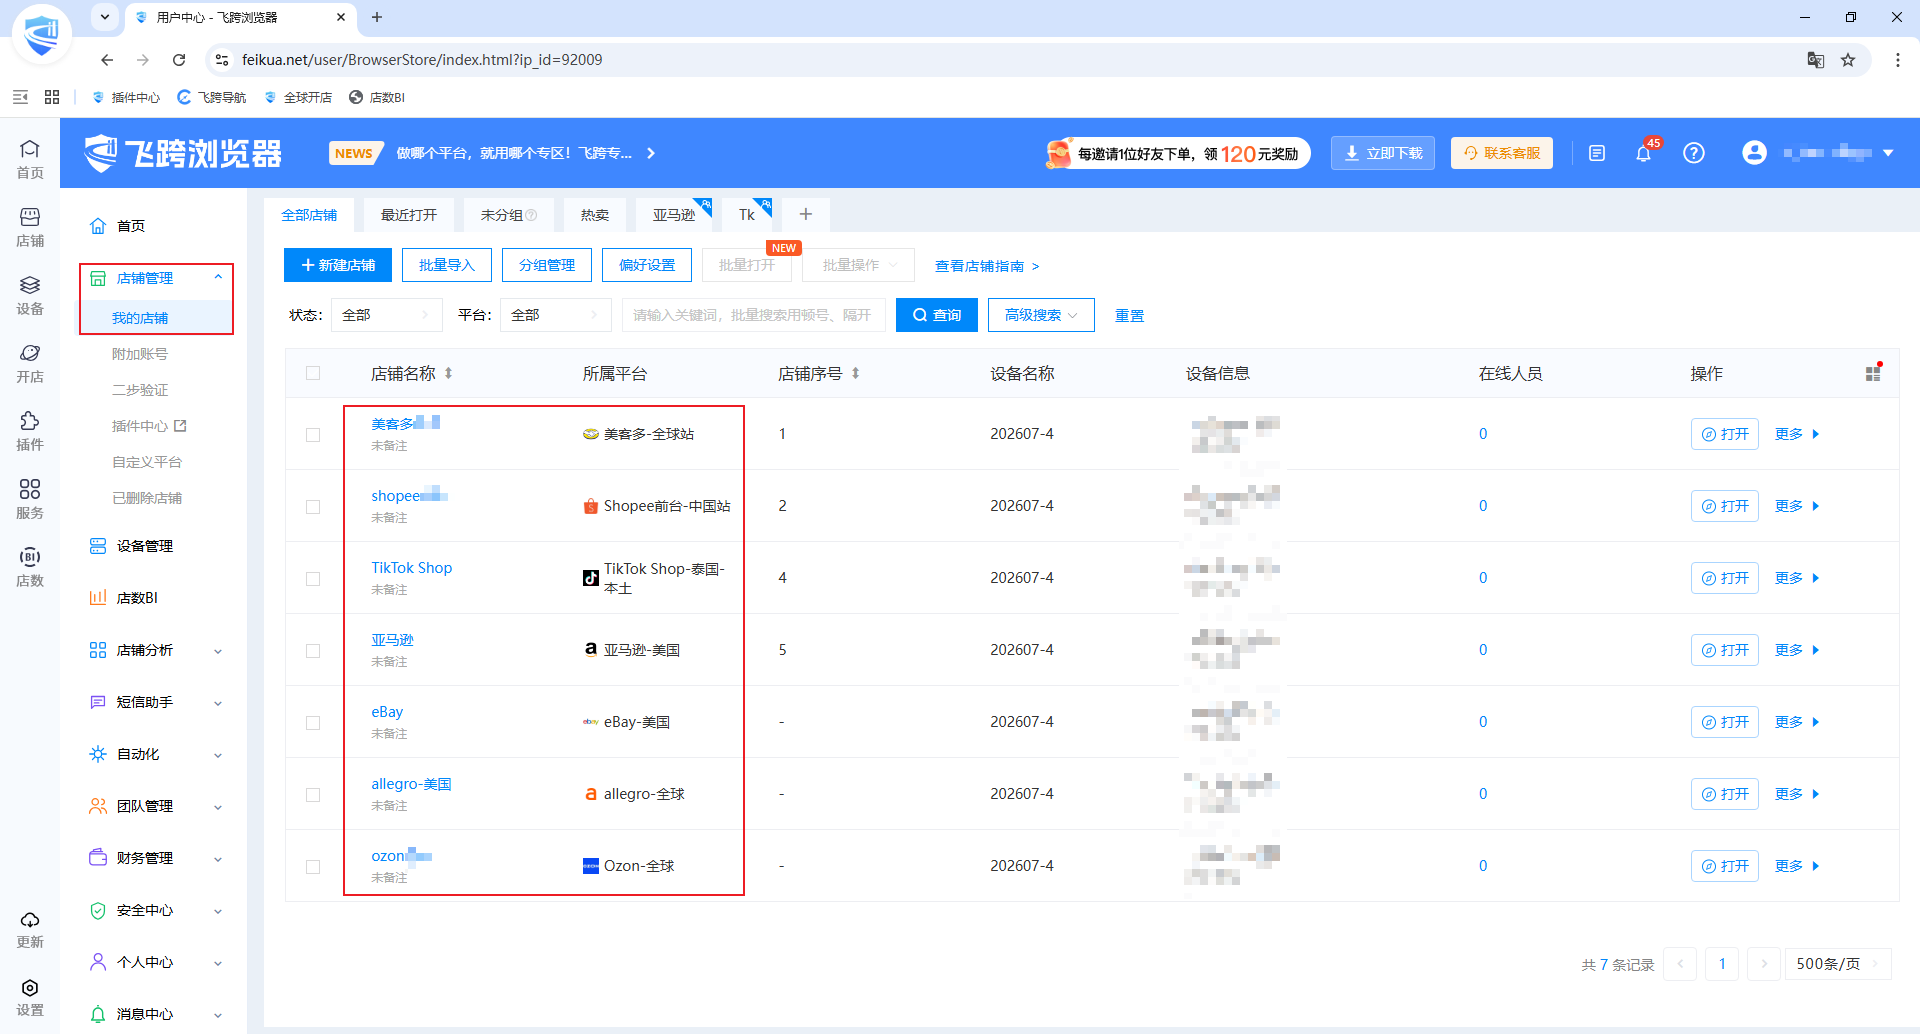Switch to the 未分组 tab
This screenshot has width=1920, height=1034.
point(508,215)
